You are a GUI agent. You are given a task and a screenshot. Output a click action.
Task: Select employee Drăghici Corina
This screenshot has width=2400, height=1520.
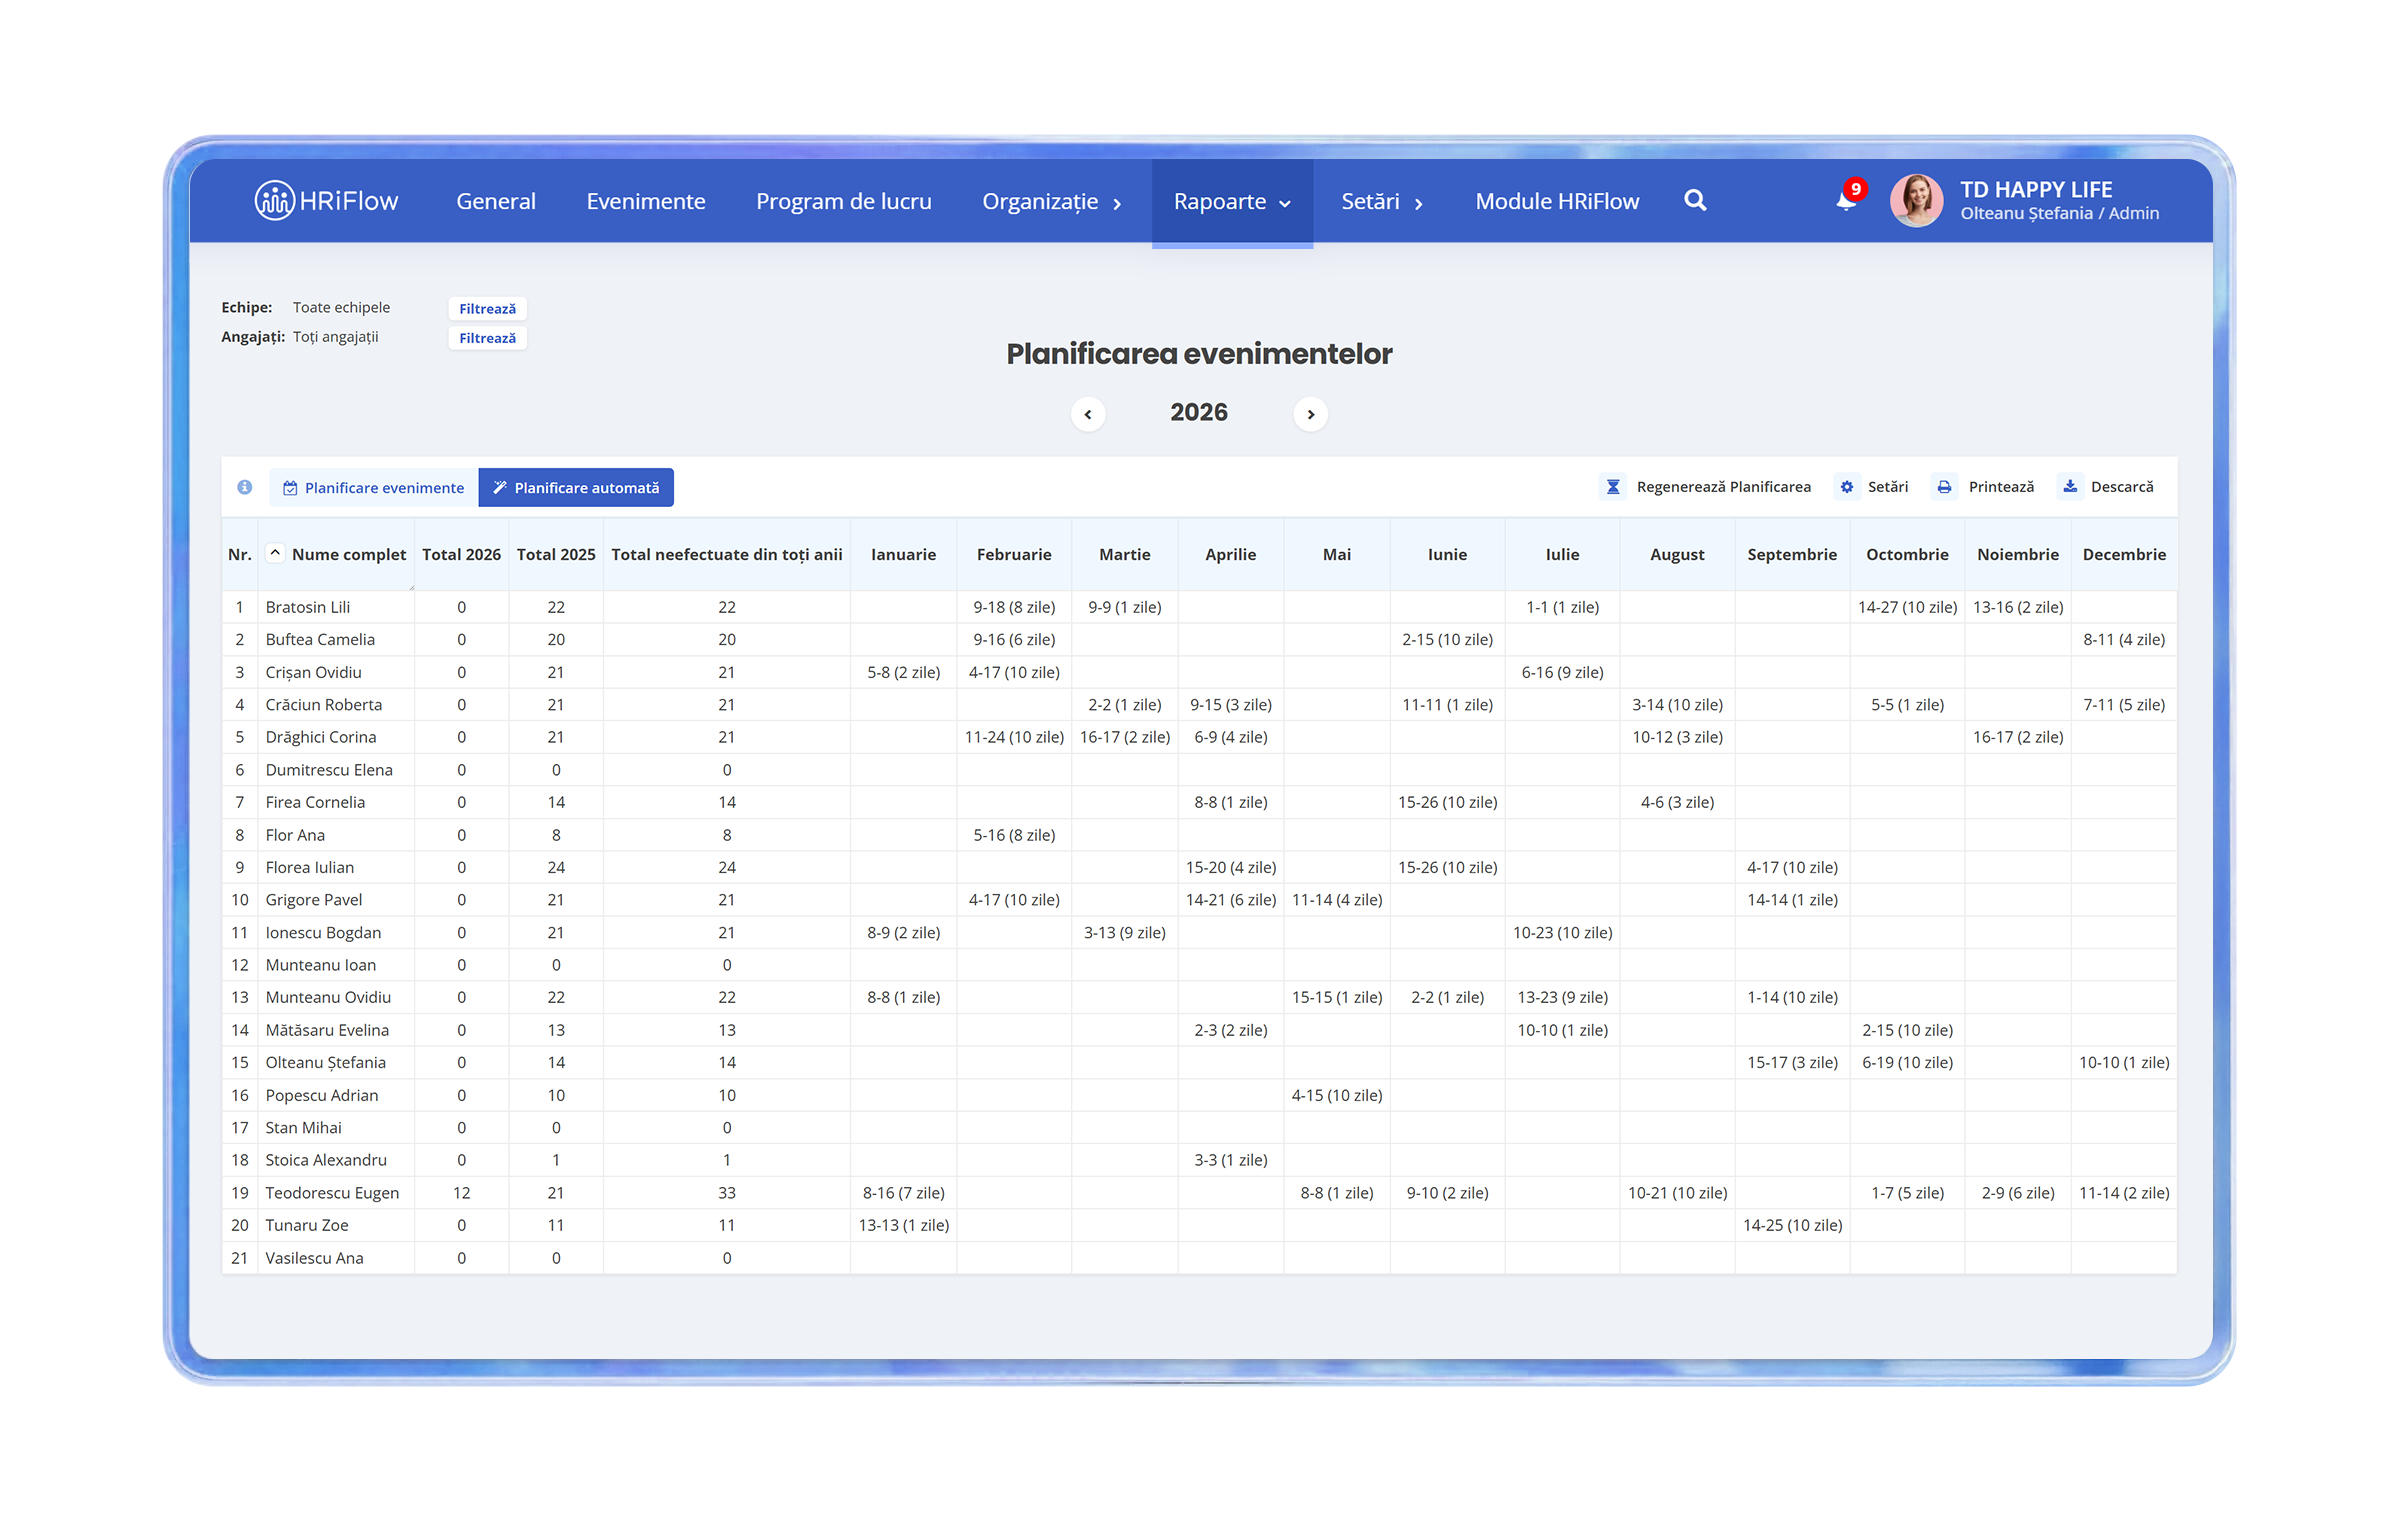[x=321, y=737]
